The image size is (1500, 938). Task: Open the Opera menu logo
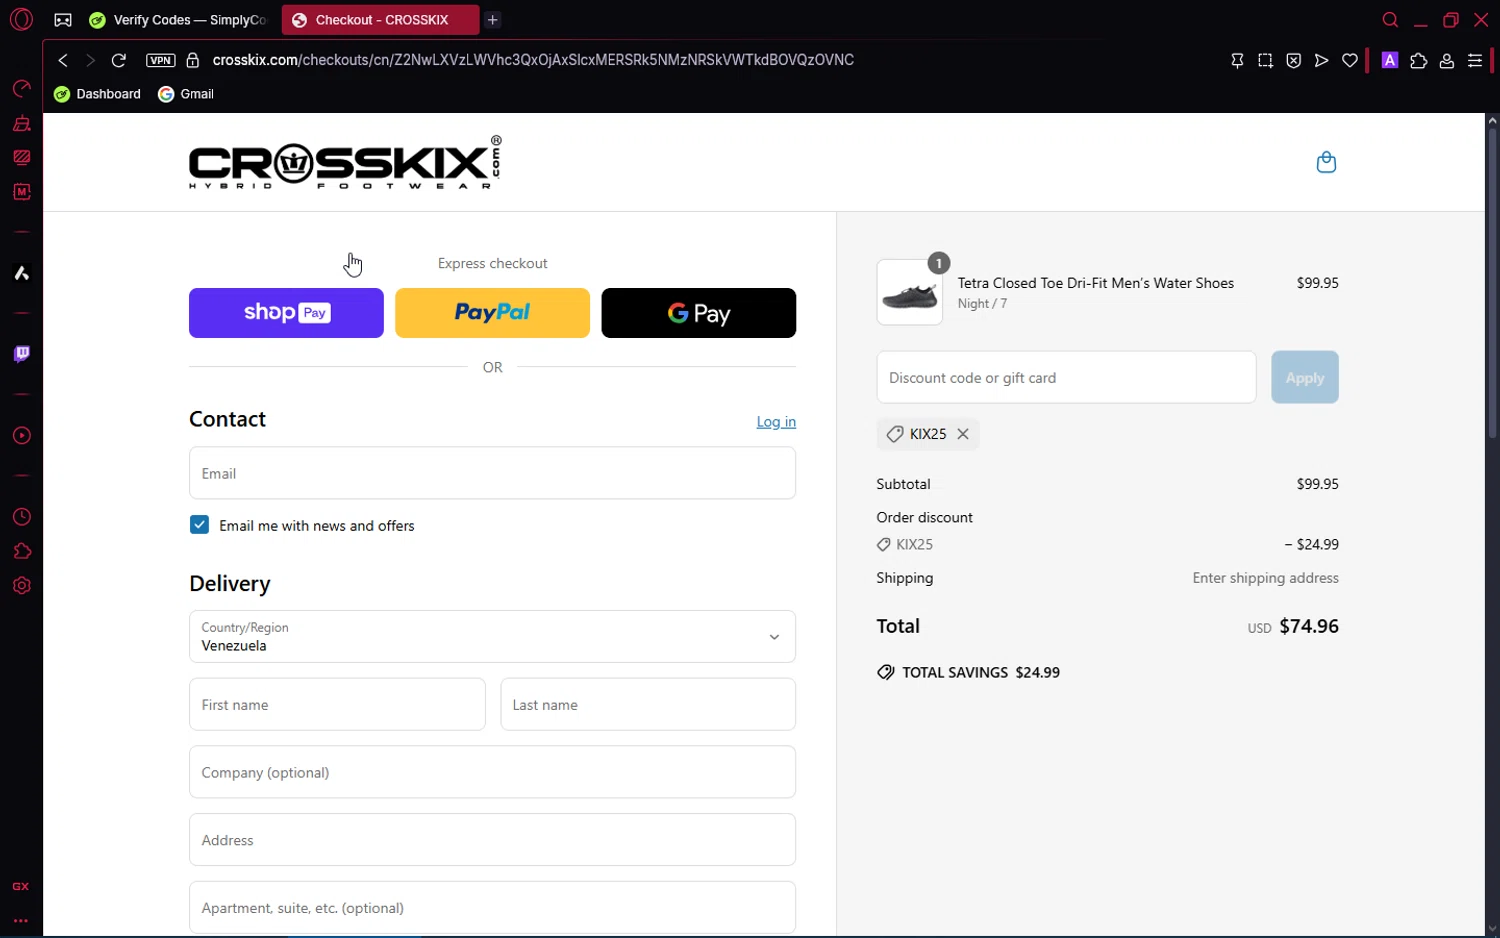21,19
